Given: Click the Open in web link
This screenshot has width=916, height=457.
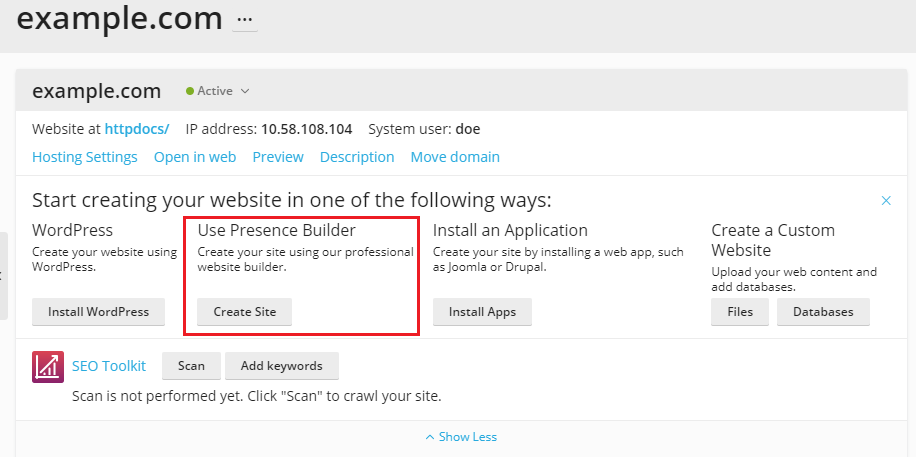Looking at the screenshot, I should point(195,157).
